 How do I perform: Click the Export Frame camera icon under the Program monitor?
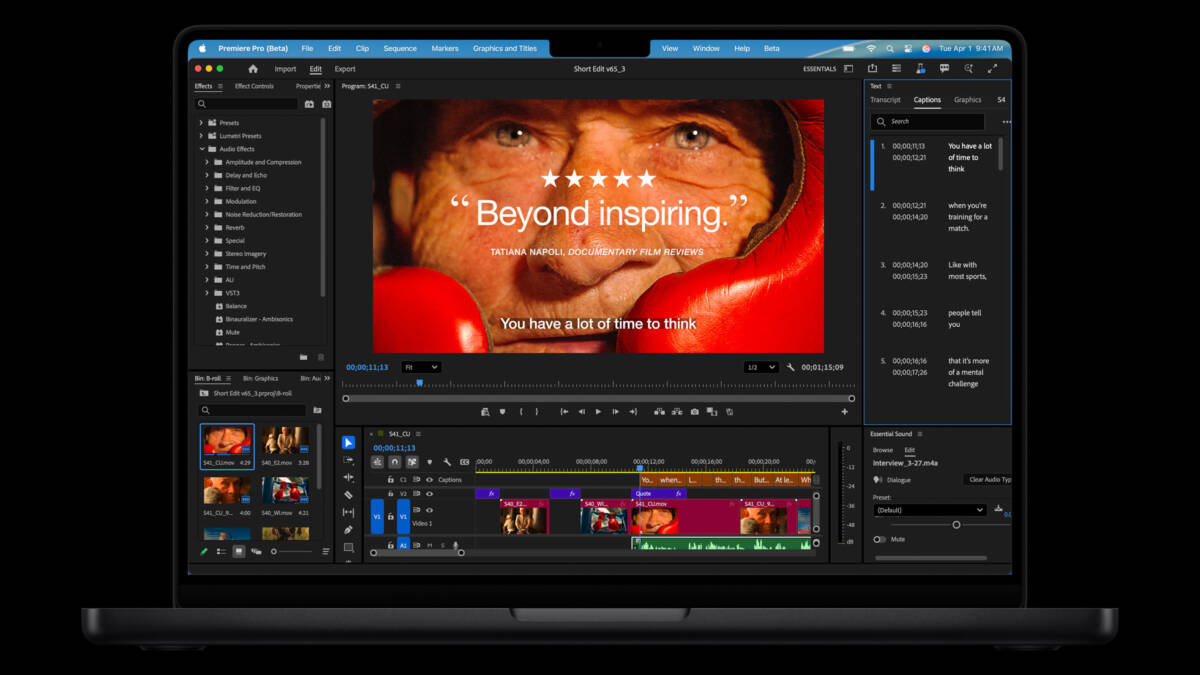(x=694, y=411)
